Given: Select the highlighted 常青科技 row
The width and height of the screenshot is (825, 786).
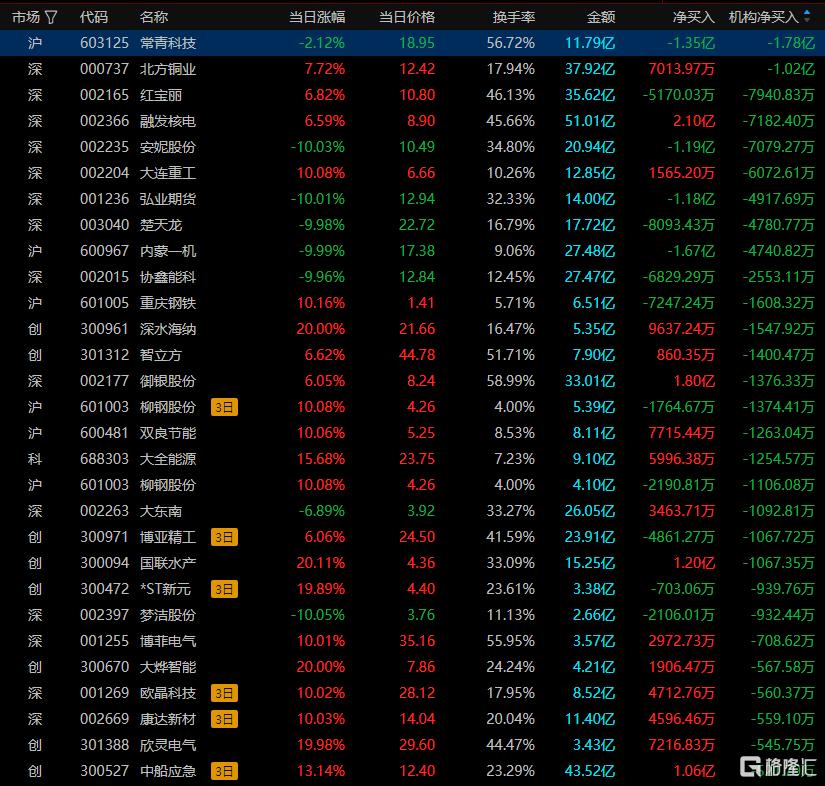Looking at the screenshot, I should pyautogui.click(x=168, y=43).
